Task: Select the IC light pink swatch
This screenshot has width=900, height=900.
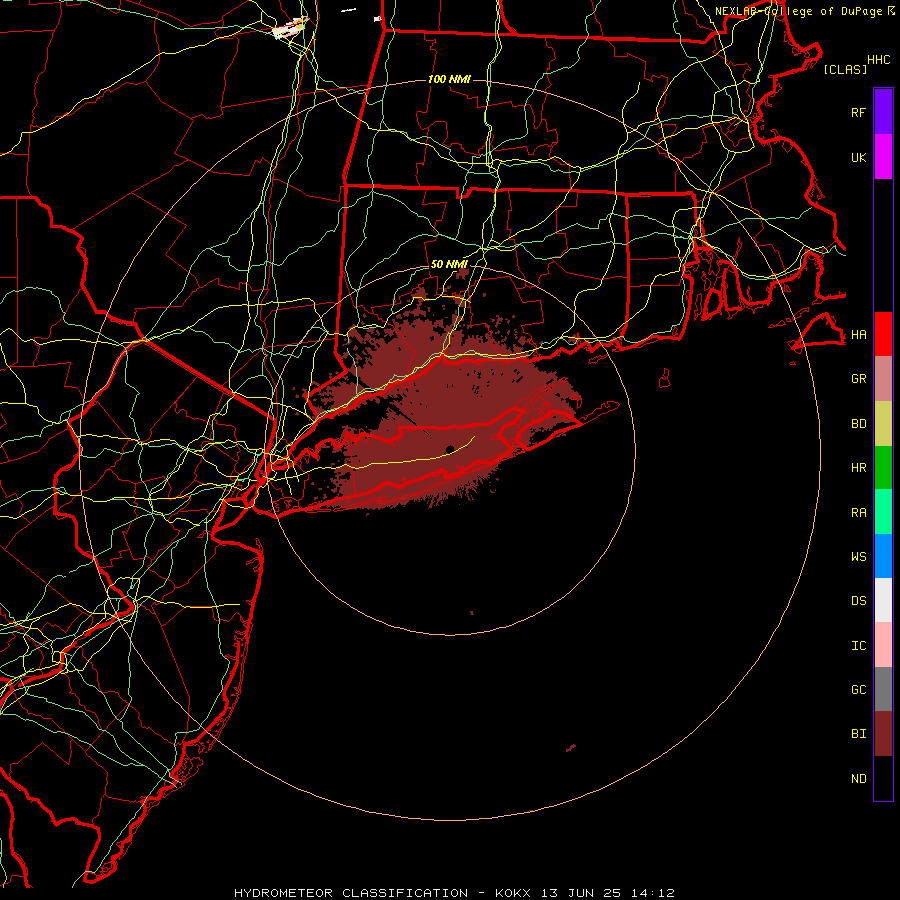Action: click(883, 645)
